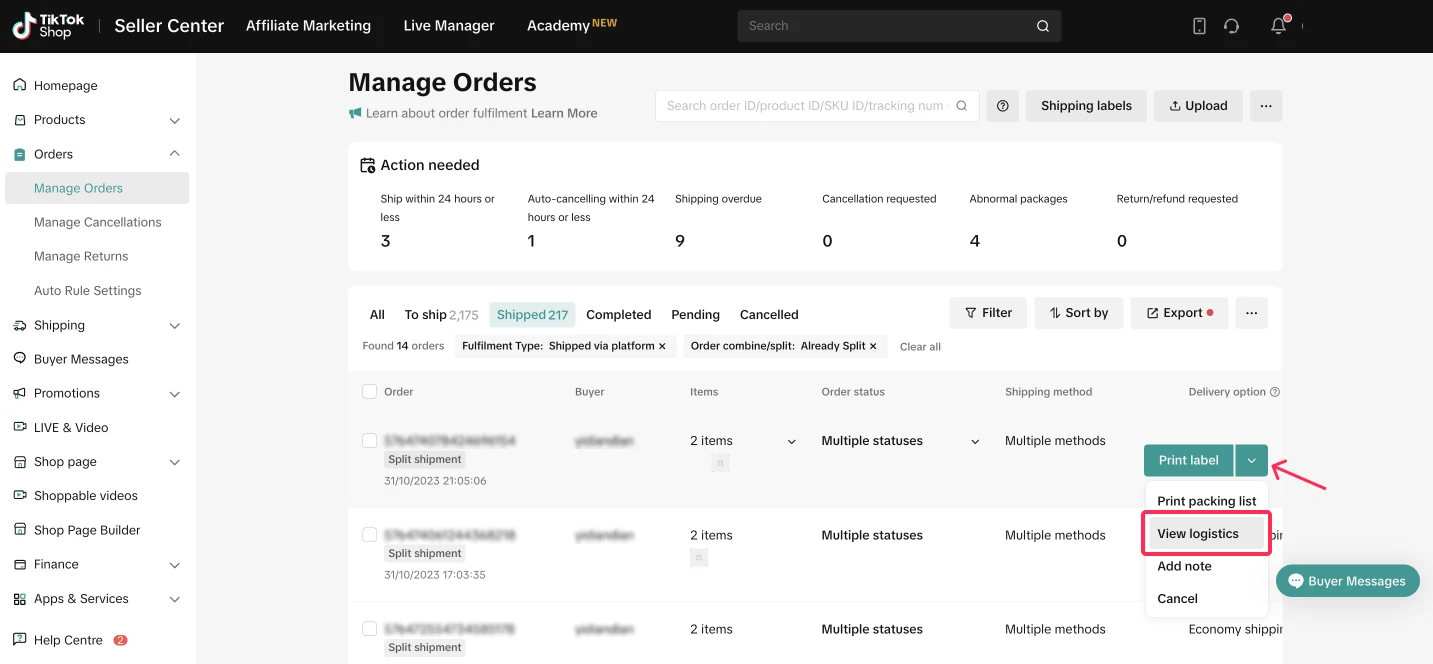Expand first order's Multiple statuses dropdown
The height and width of the screenshot is (664, 1433).
(975, 441)
